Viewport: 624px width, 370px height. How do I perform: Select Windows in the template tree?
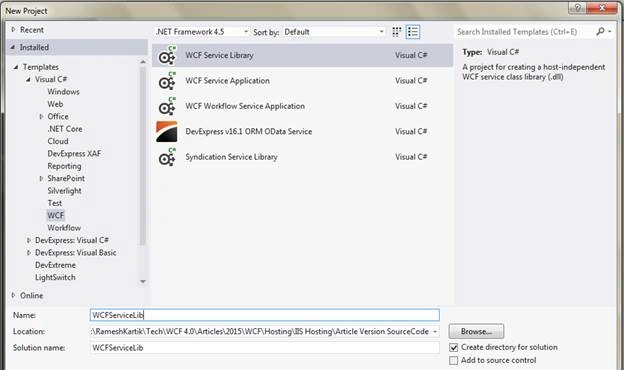pyautogui.click(x=63, y=92)
